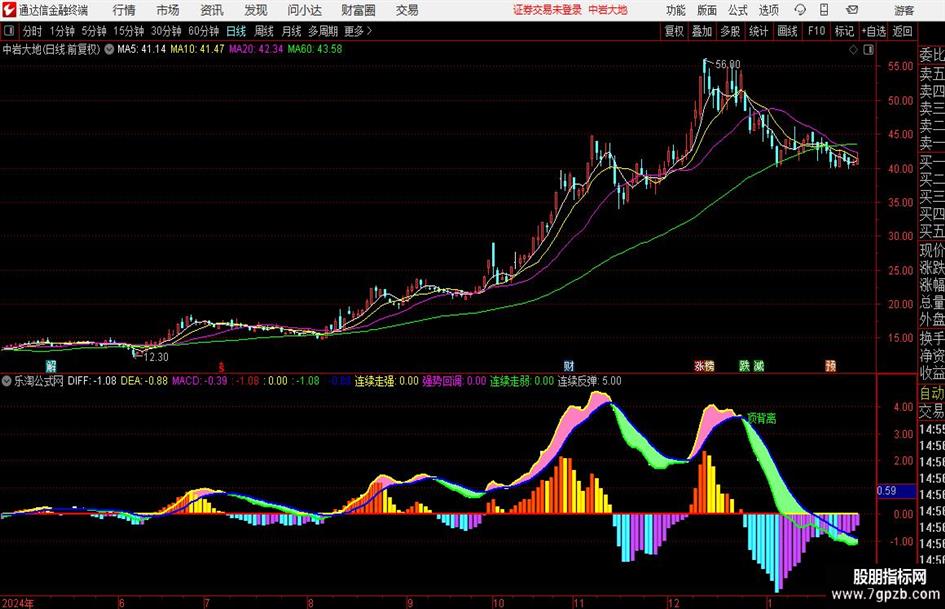Click the 涨榜 event marker
The image size is (945, 609).
704,365
